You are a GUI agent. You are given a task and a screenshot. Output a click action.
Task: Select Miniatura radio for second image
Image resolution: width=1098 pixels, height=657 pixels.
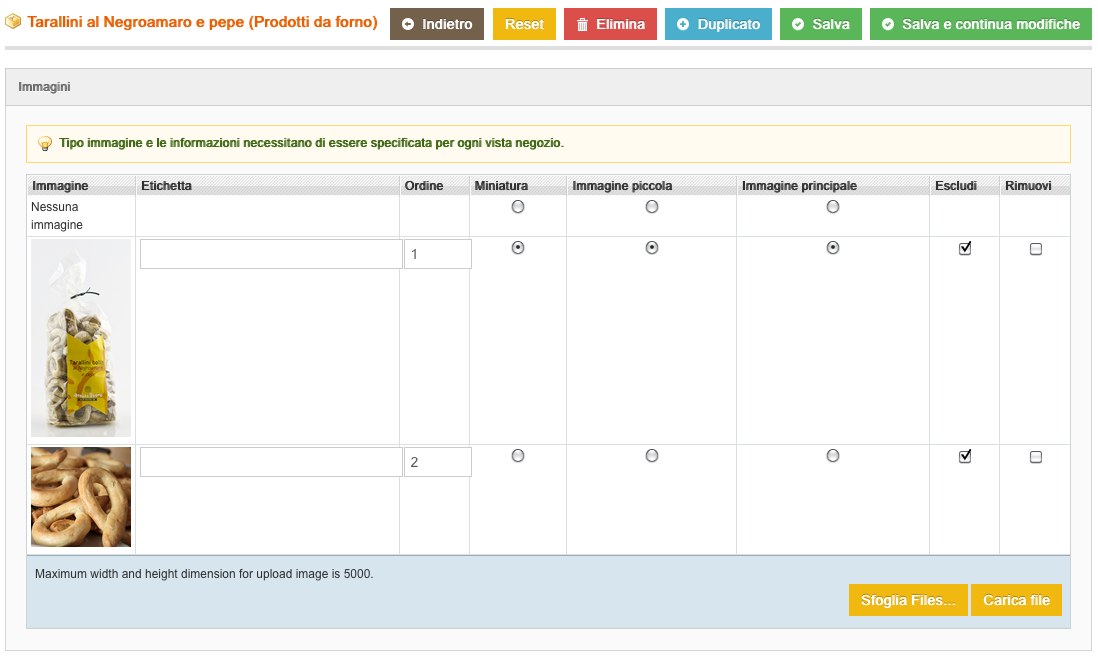[x=518, y=456]
